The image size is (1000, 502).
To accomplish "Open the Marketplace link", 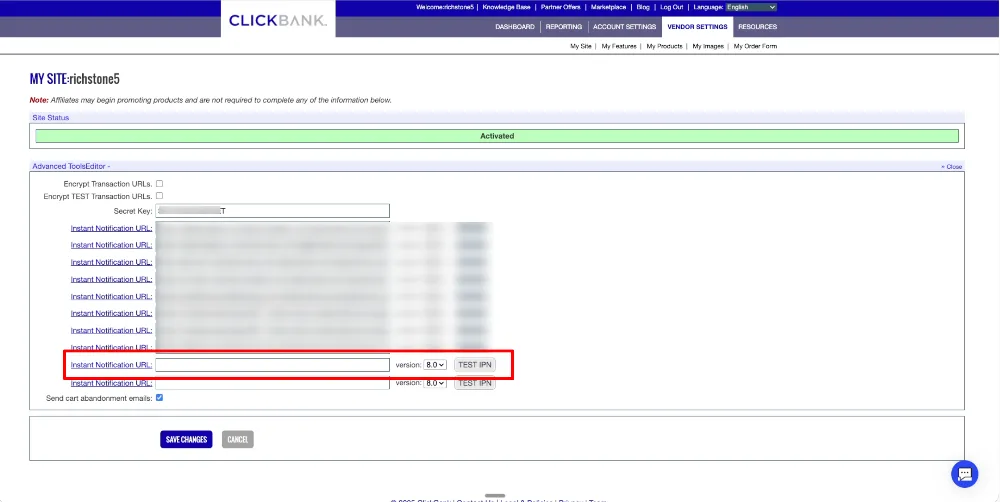I will pos(608,7).
